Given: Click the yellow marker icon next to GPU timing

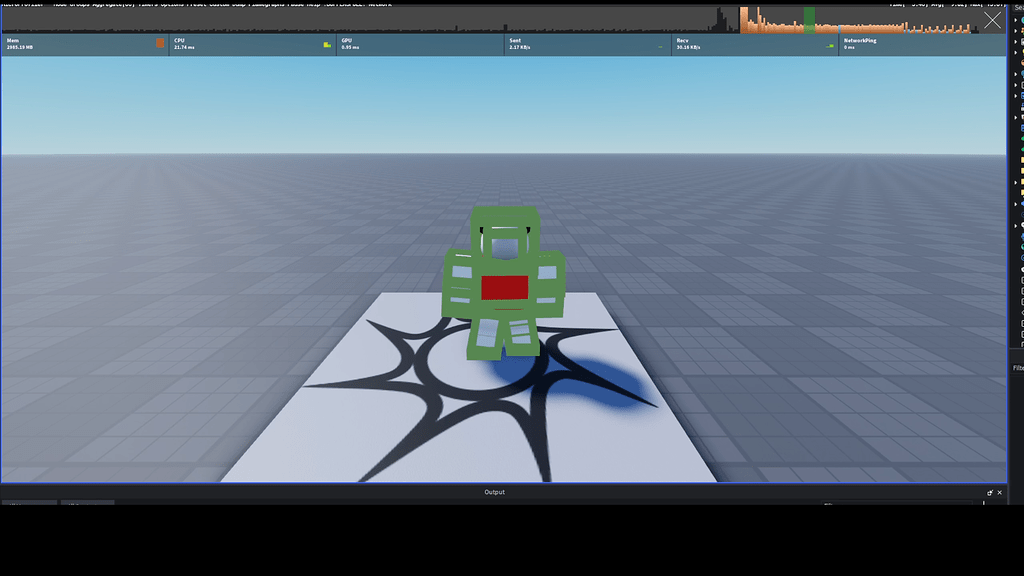Looking at the screenshot, I should (x=327, y=43).
